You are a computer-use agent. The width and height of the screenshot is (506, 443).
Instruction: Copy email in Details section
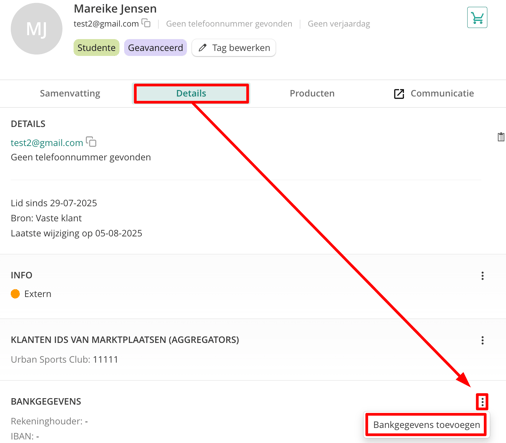coord(91,142)
